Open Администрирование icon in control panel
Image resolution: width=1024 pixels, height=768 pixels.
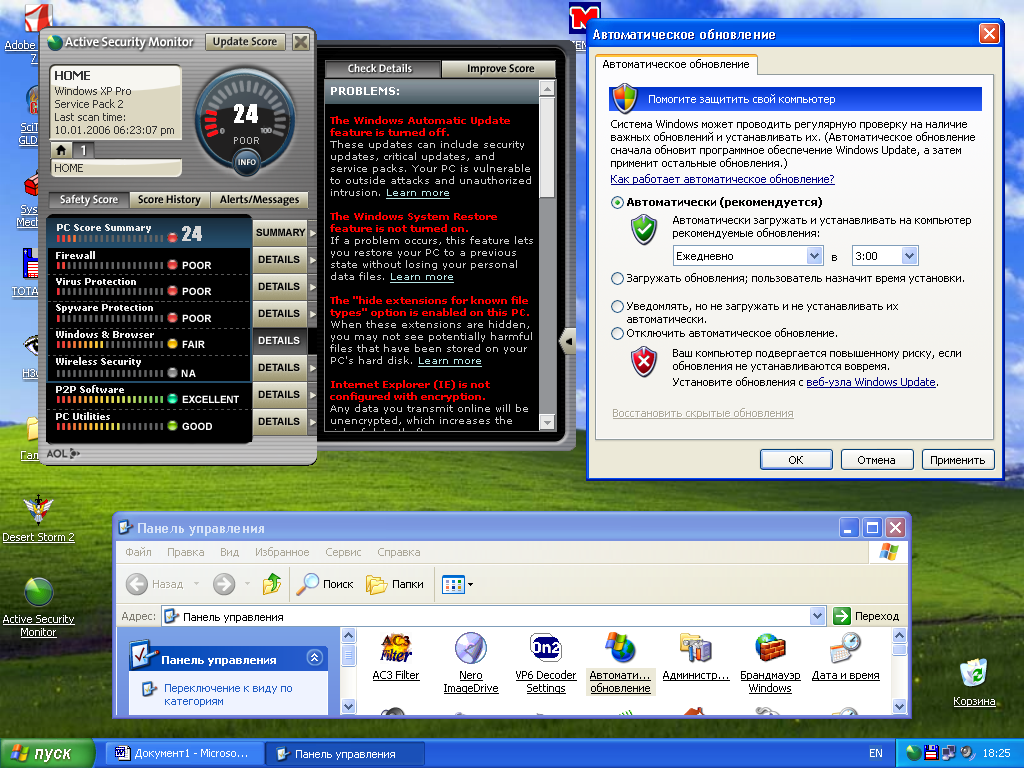point(696,656)
